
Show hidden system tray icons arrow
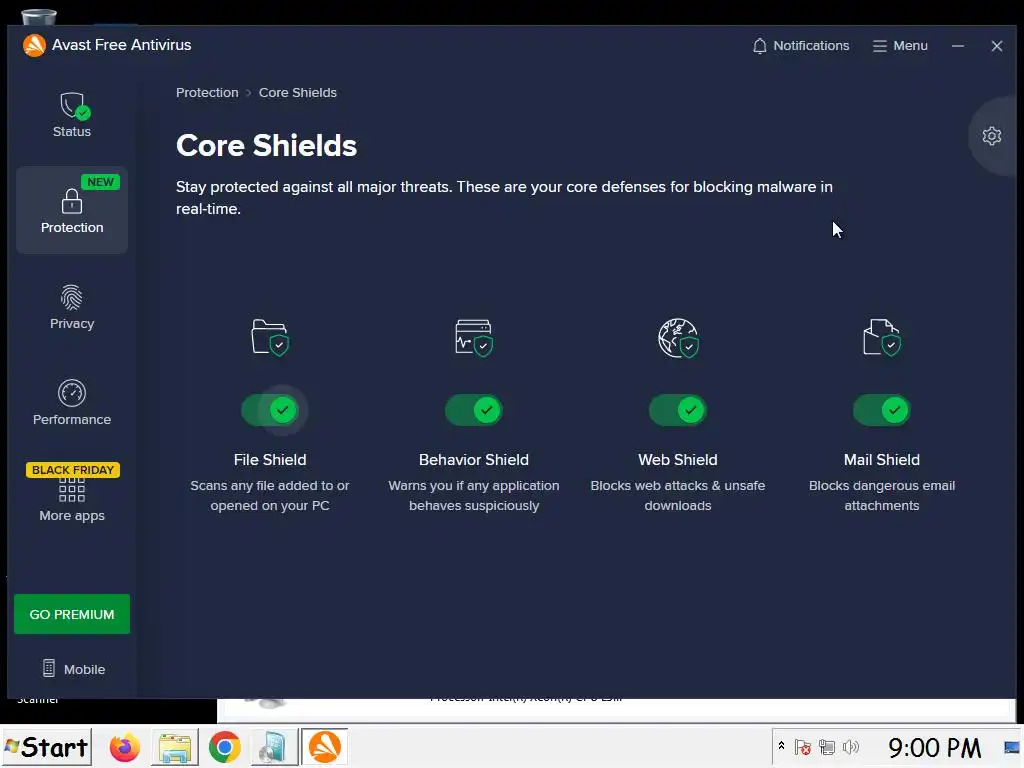[781, 746]
